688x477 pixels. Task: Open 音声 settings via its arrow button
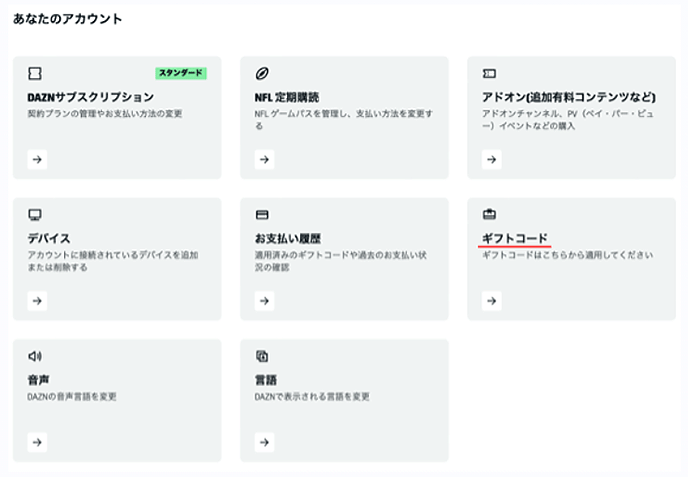pyautogui.click(x=37, y=442)
